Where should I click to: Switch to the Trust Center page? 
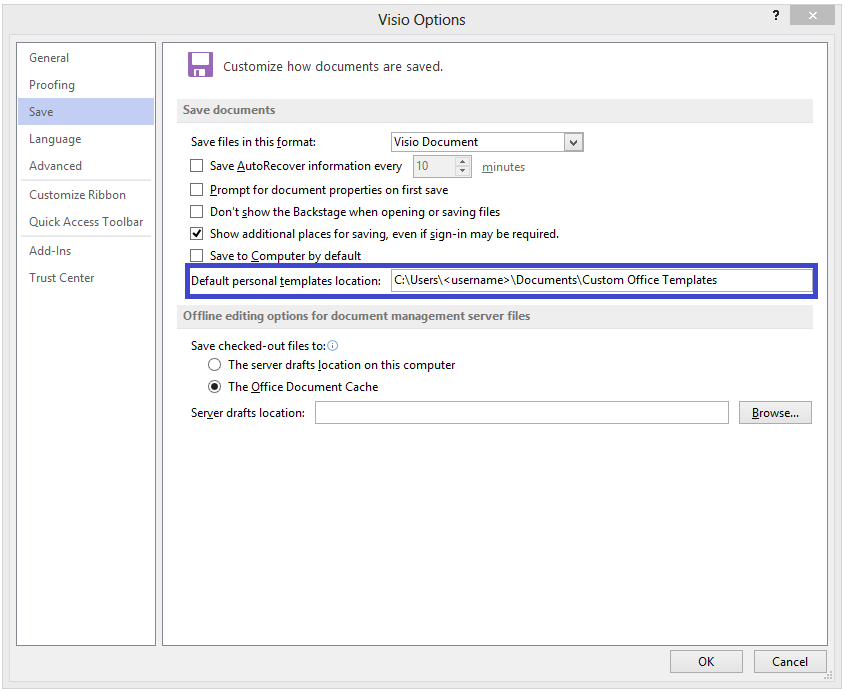(x=61, y=277)
